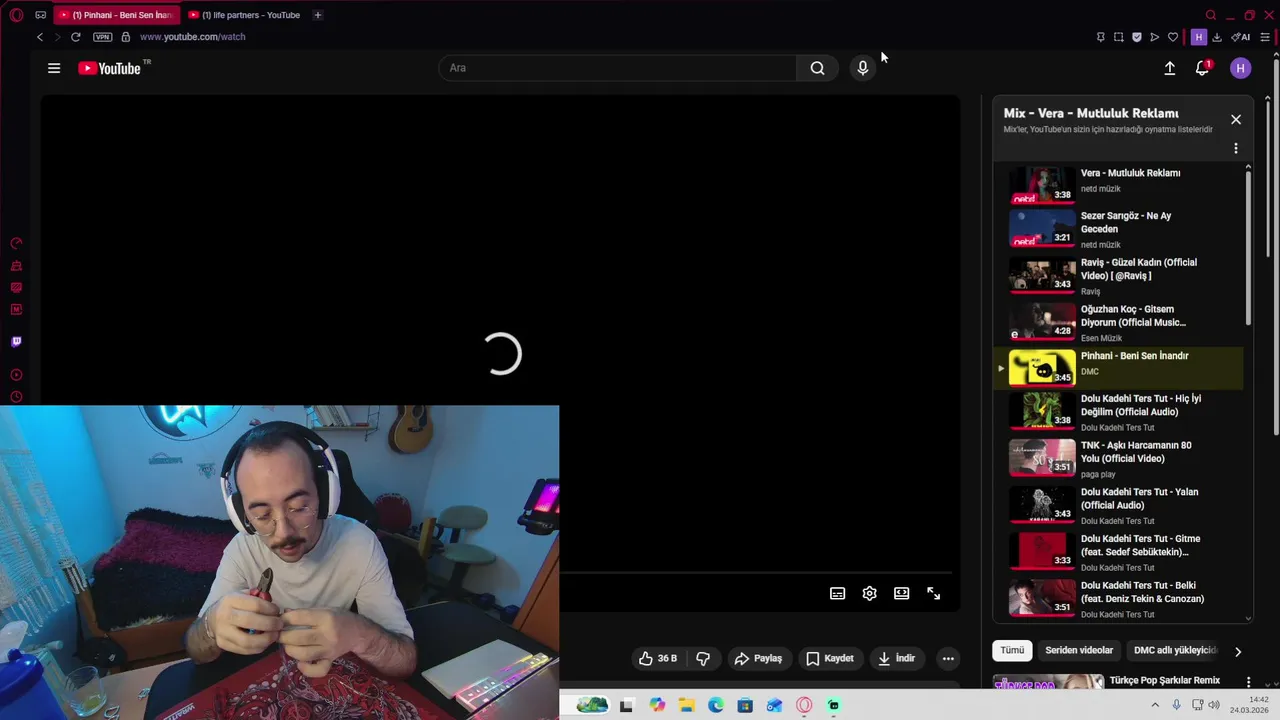The width and height of the screenshot is (1280, 720).
Task: Switch to Pinhani - Beni Sen İnandır tab
Action: [x=116, y=15]
